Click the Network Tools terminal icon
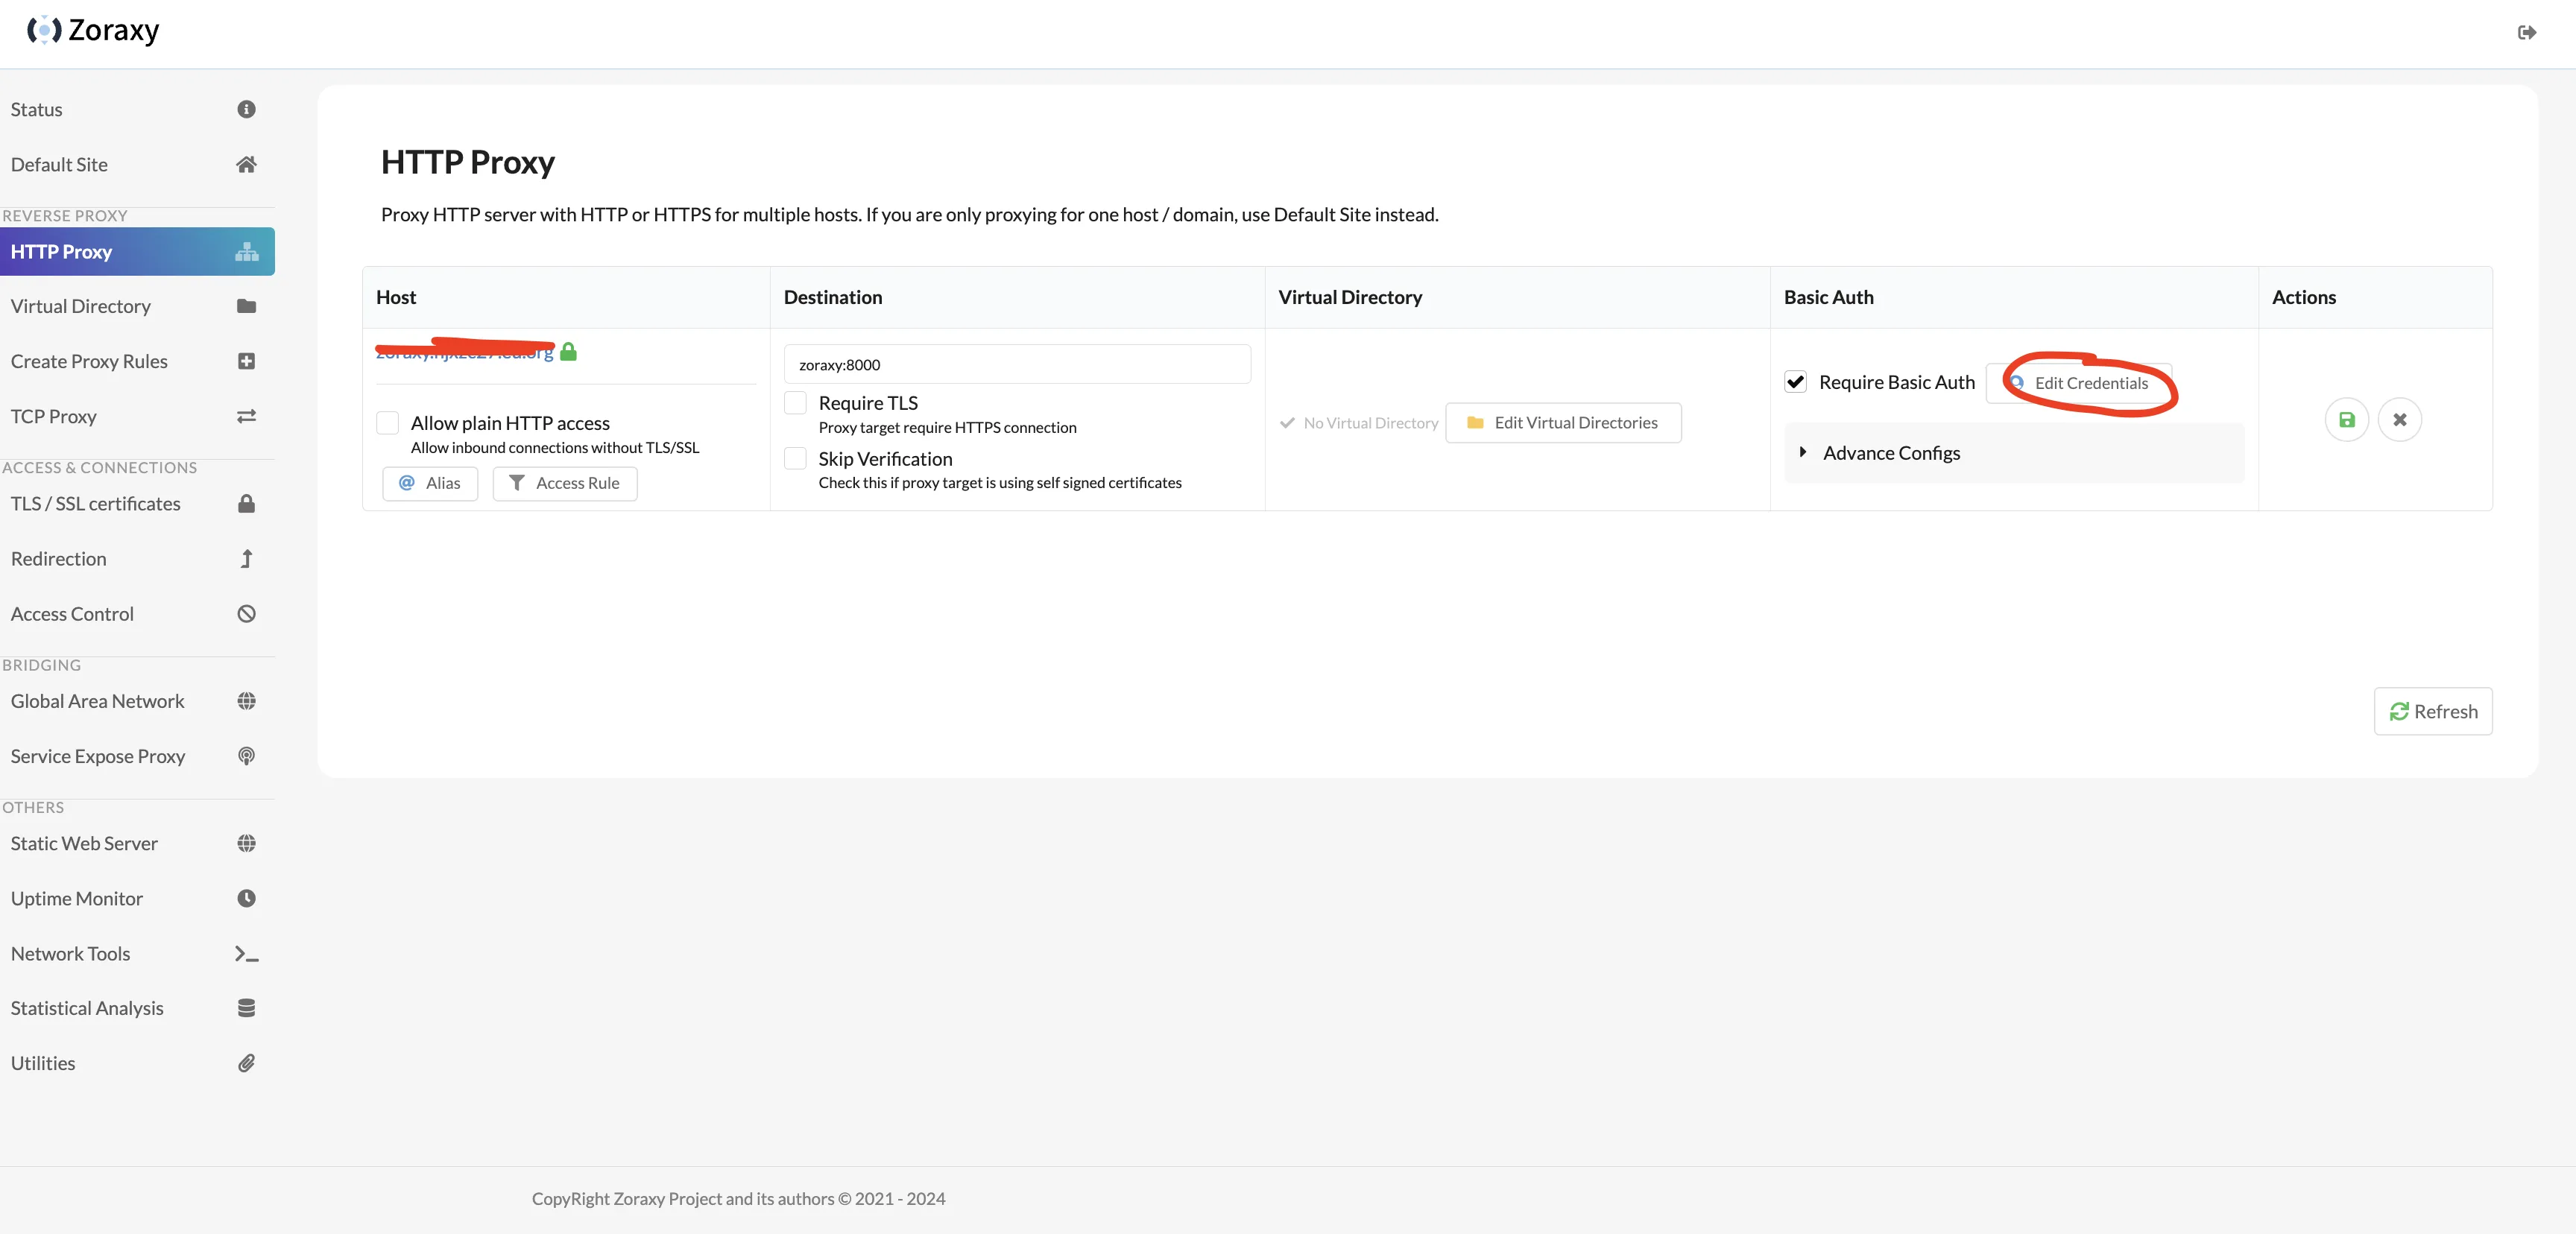The width and height of the screenshot is (2576, 1234). 246,954
